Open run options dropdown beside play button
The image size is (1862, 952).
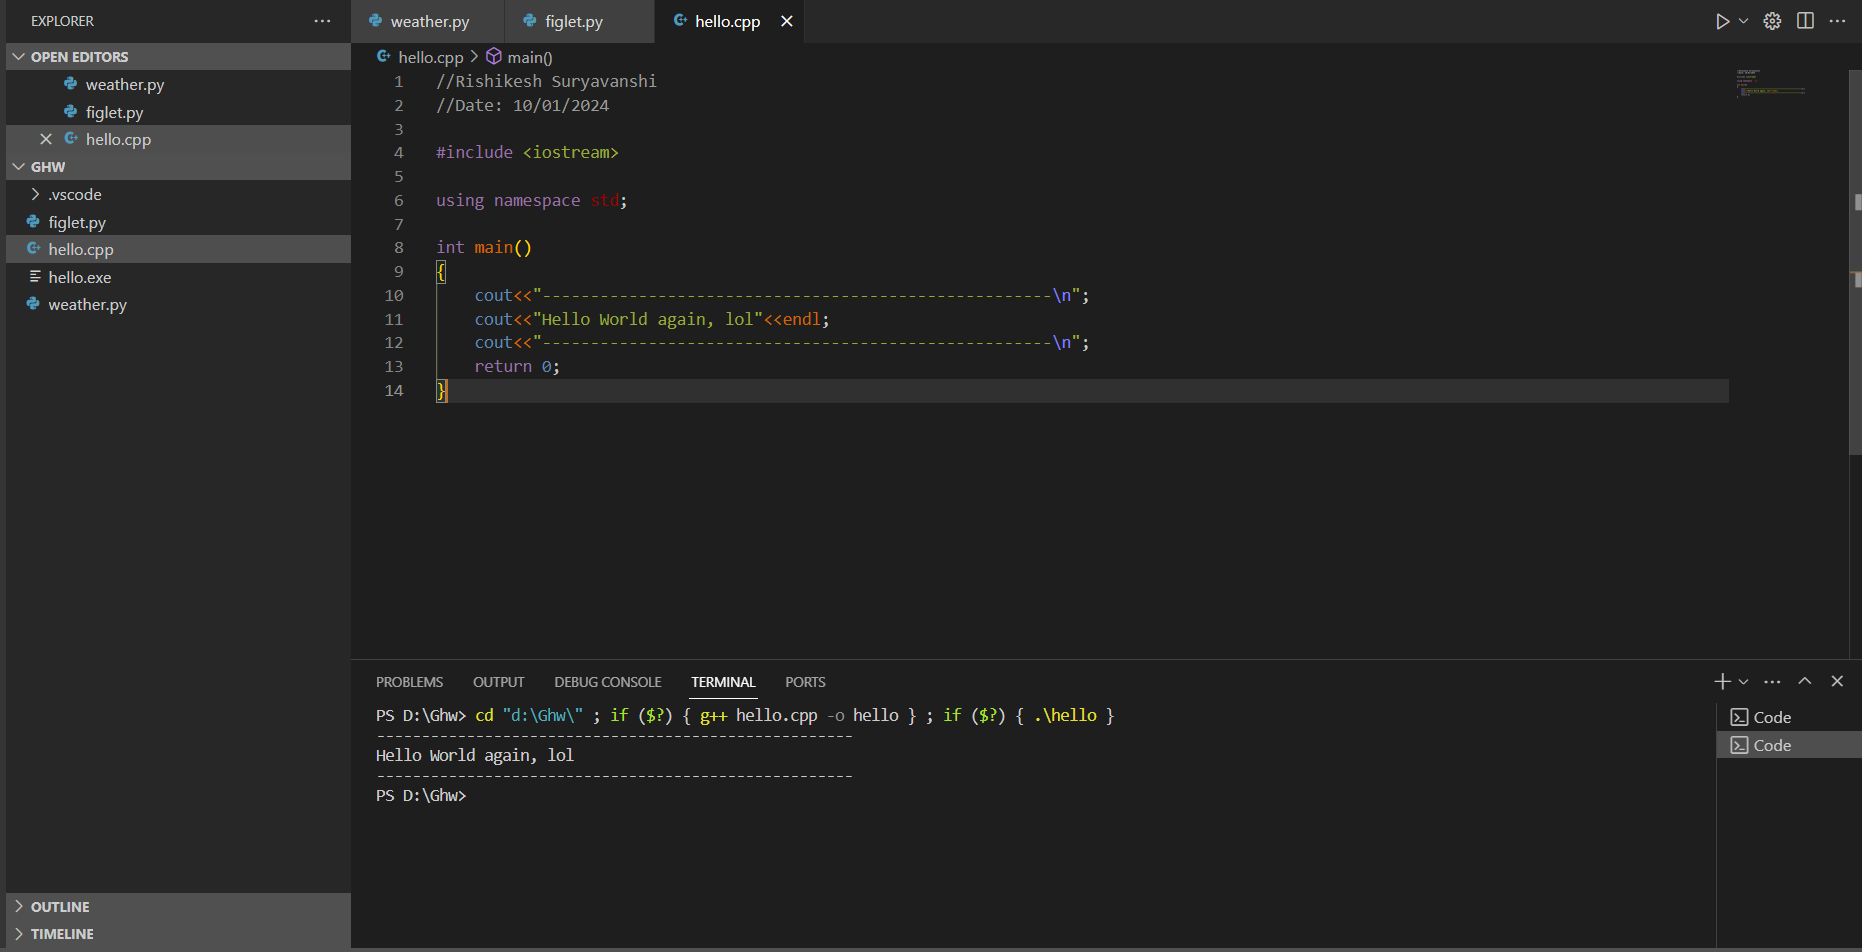(1744, 21)
